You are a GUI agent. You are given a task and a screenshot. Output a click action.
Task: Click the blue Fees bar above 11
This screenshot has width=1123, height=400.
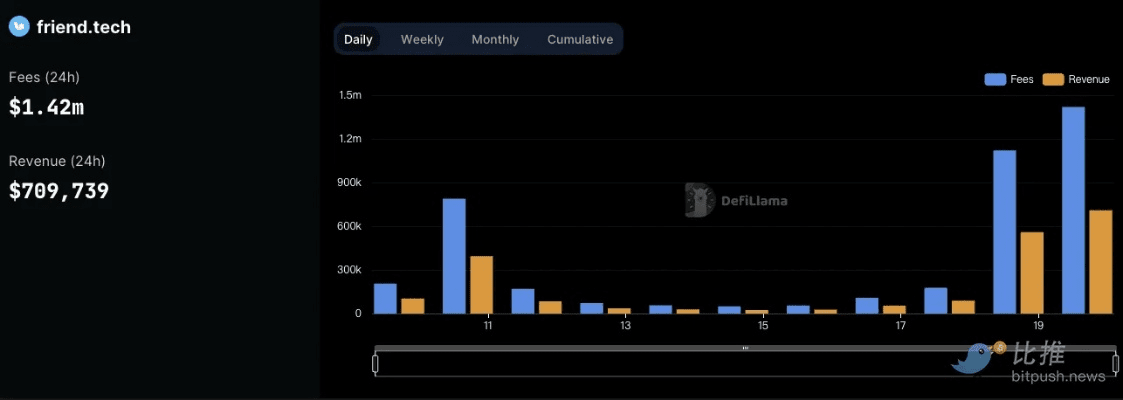pyautogui.click(x=454, y=256)
